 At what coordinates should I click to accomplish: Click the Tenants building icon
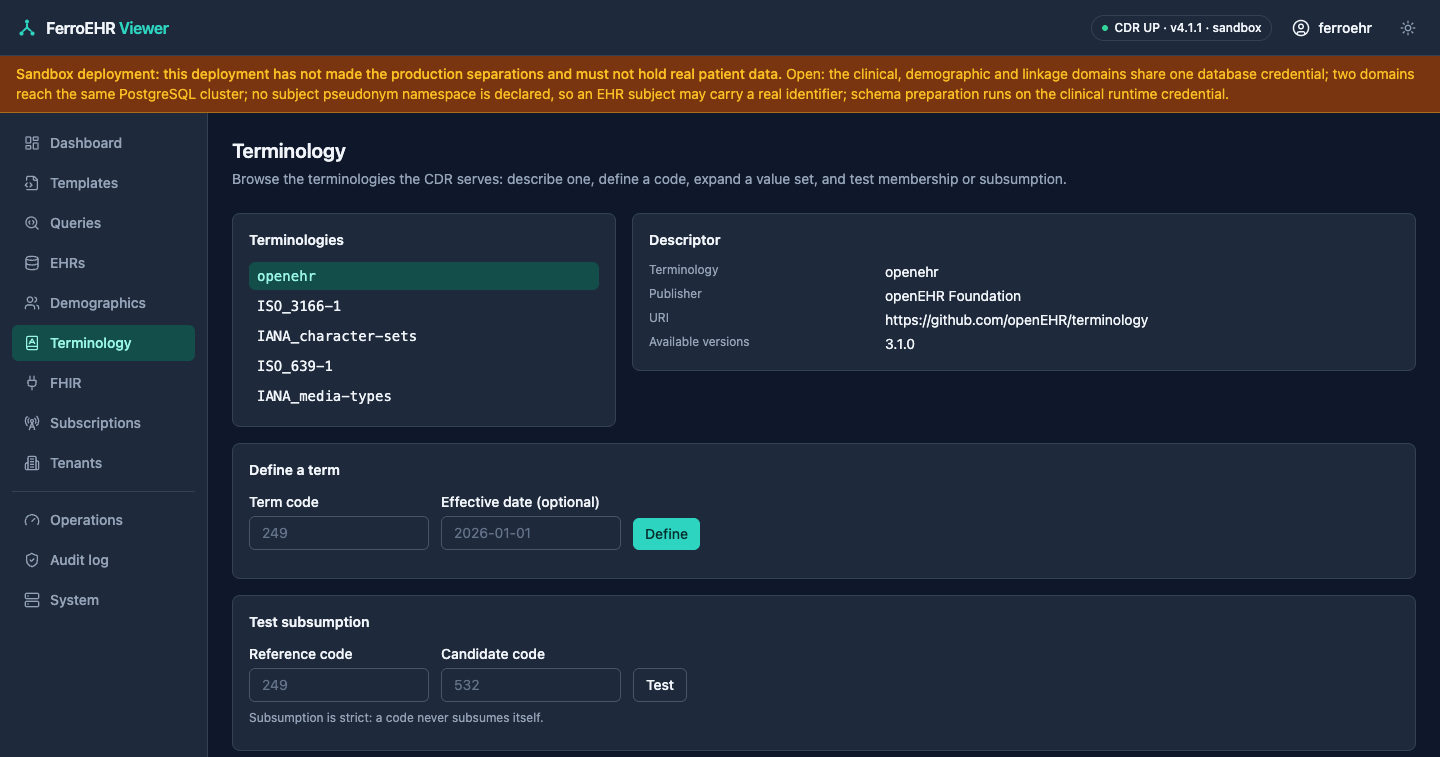coord(32,463)
